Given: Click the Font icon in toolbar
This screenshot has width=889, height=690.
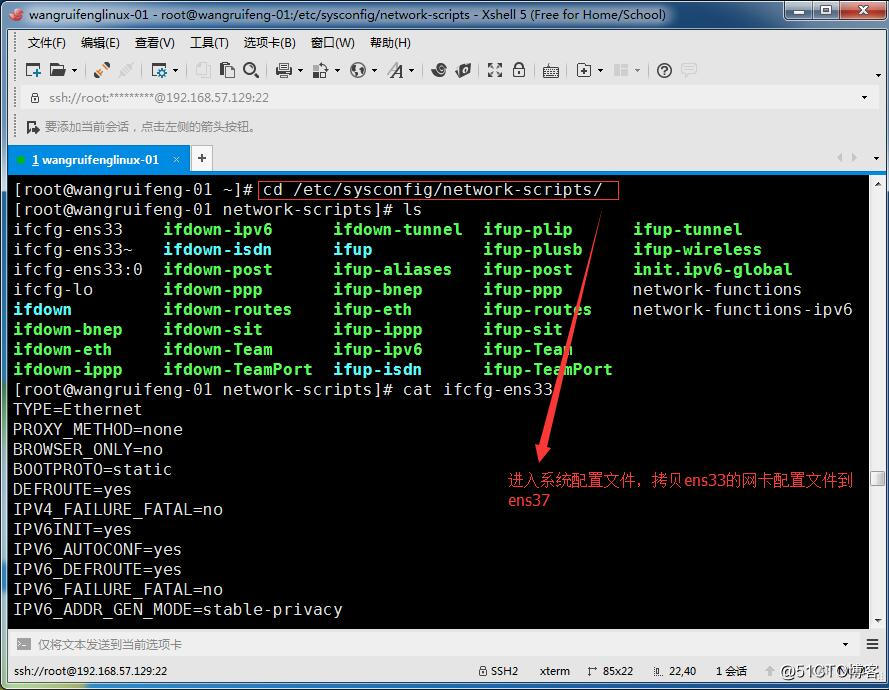Looking at the screenshot, I should click(395, 70).
